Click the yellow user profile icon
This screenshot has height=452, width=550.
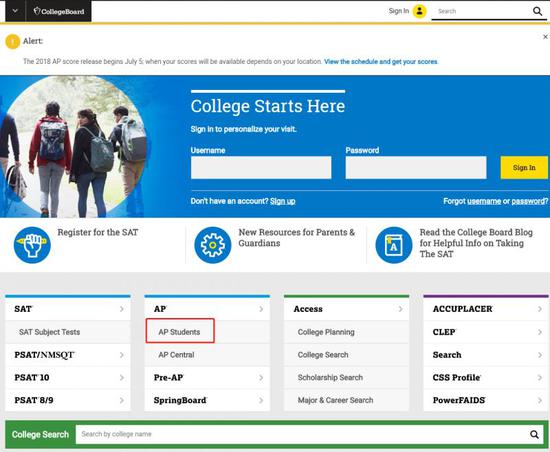(x=419, y=11)
